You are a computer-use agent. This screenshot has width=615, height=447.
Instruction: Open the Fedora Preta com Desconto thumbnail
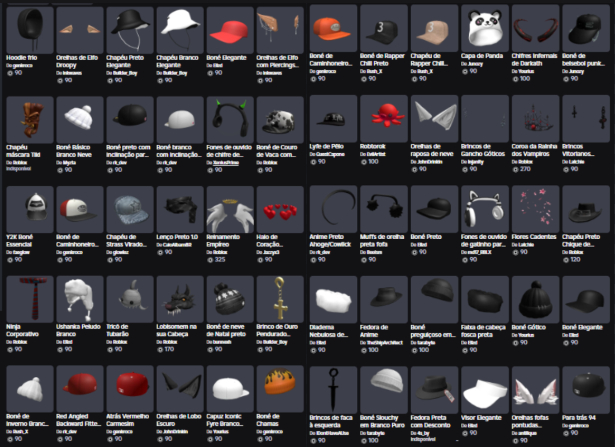[434, 390]
